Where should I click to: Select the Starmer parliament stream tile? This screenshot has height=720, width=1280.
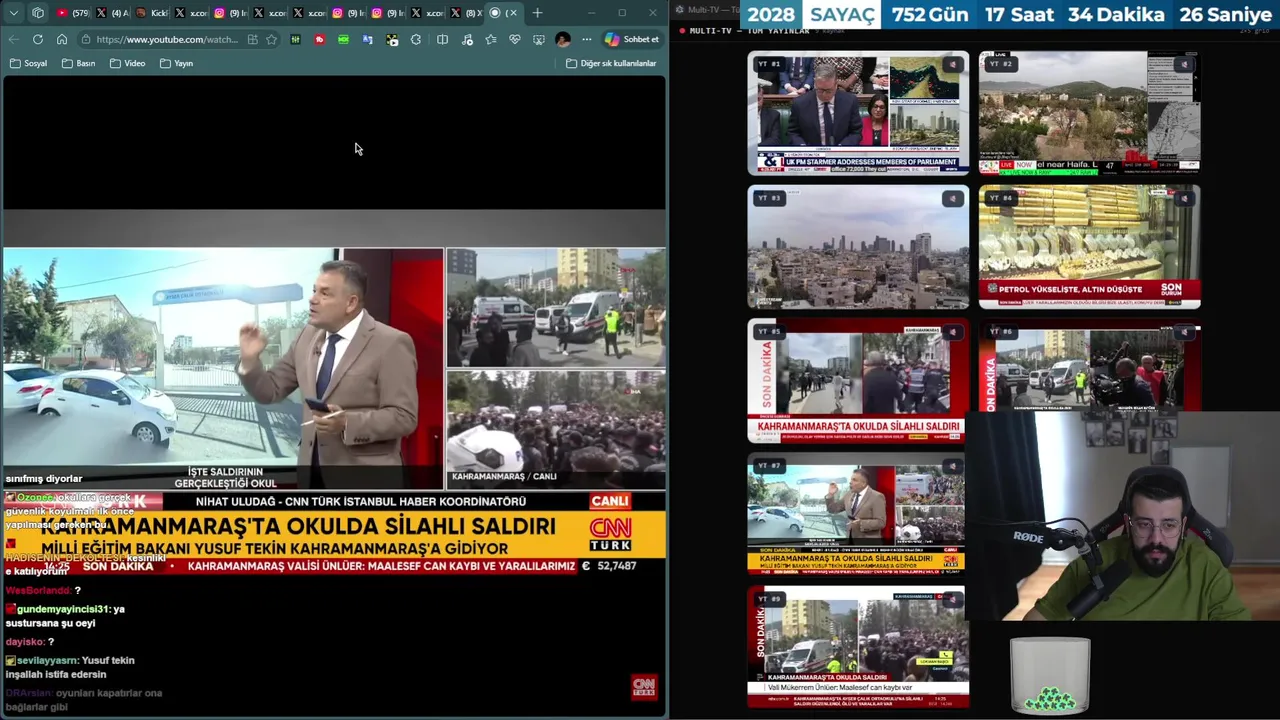[858, 113]
